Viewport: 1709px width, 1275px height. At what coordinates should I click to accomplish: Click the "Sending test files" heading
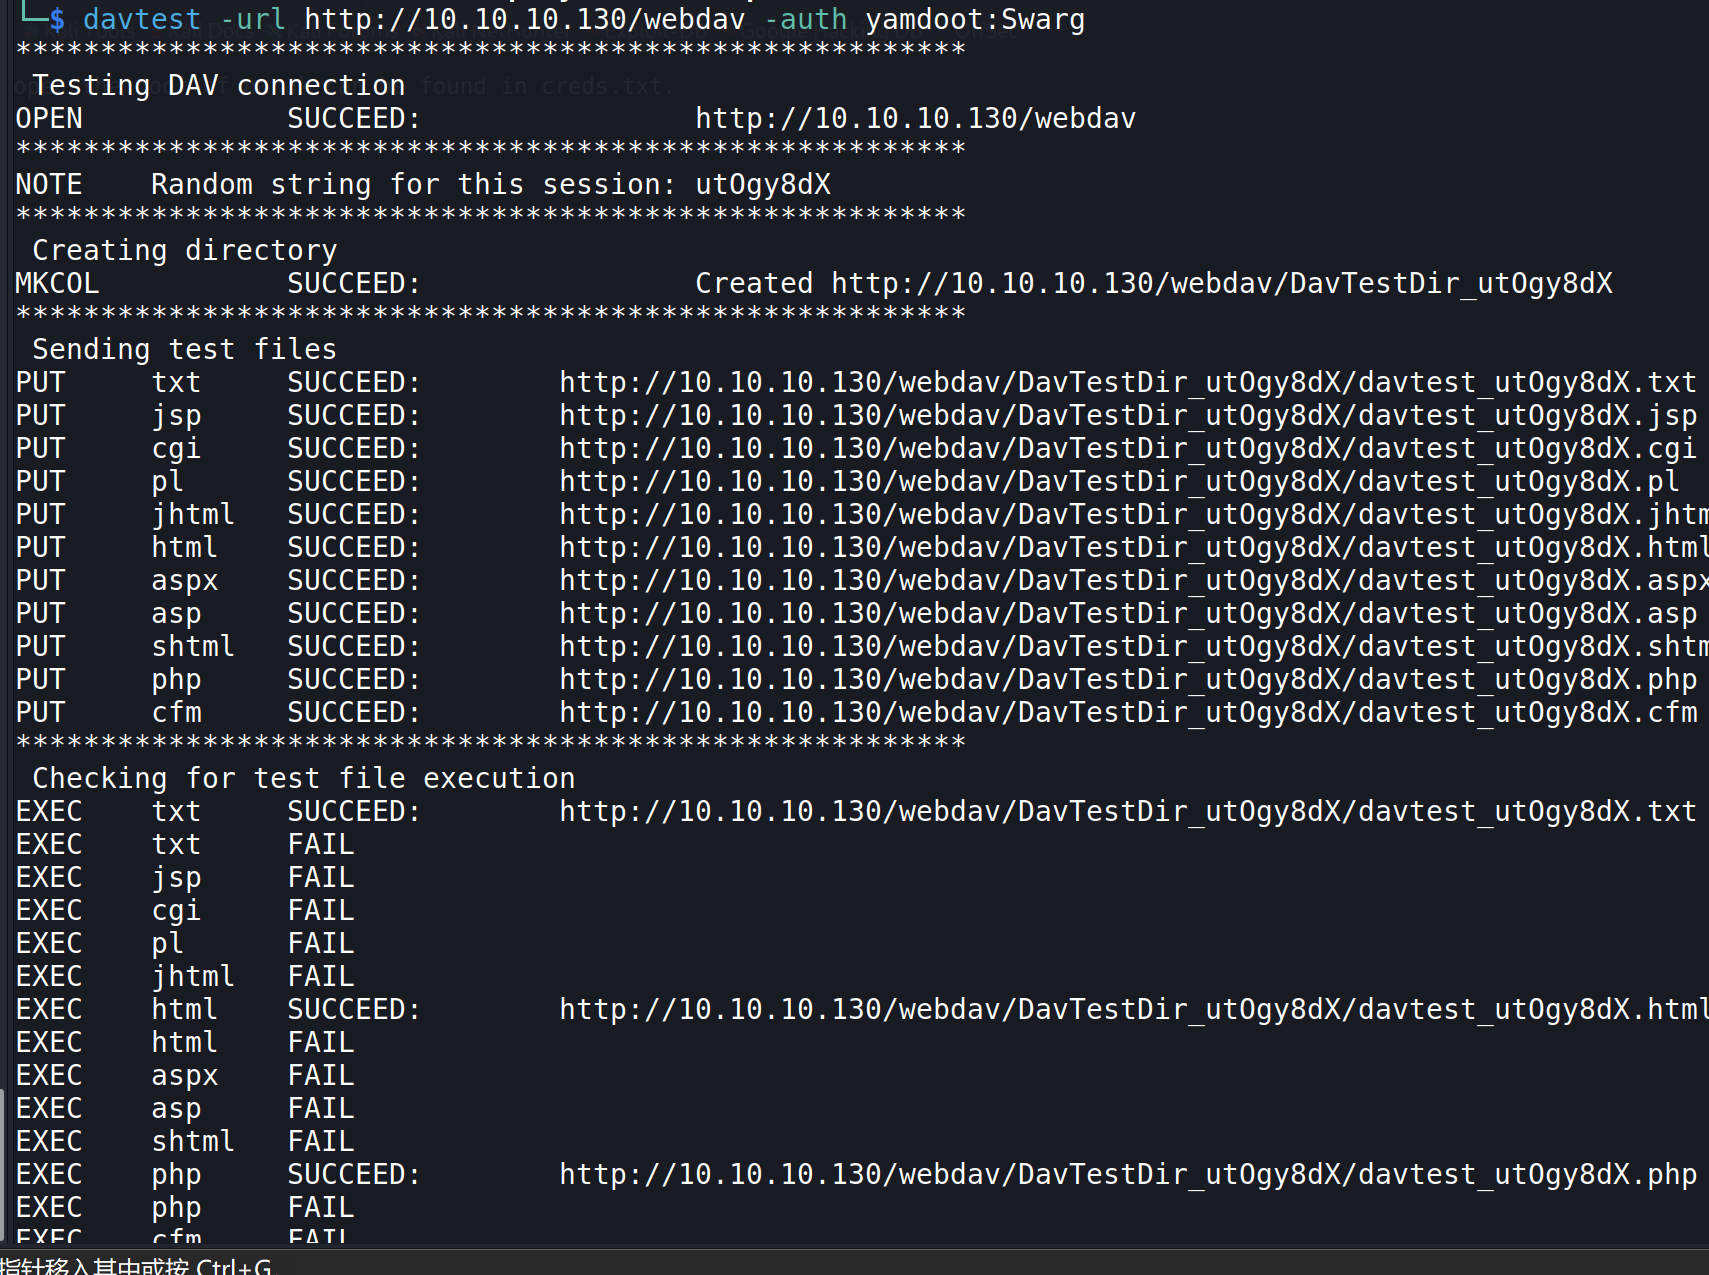tap(184, 349)
